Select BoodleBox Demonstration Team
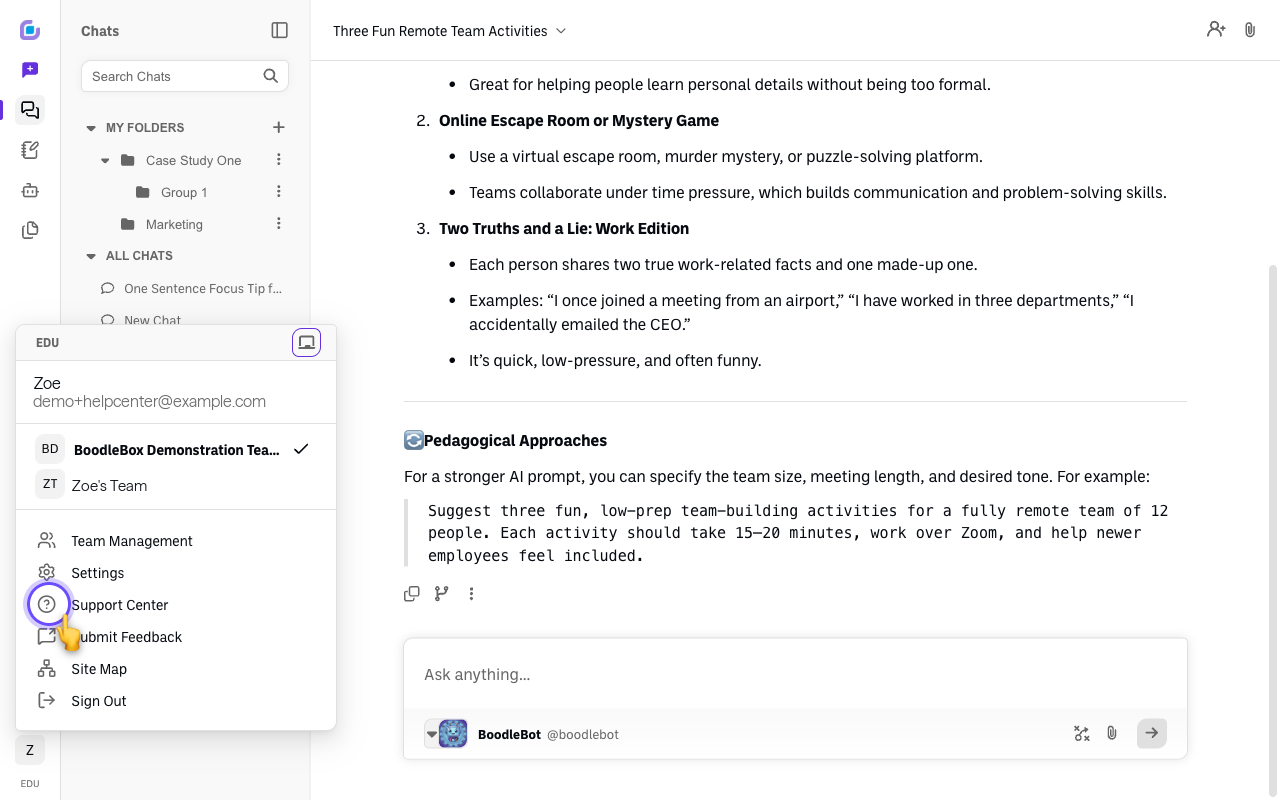 176,450
